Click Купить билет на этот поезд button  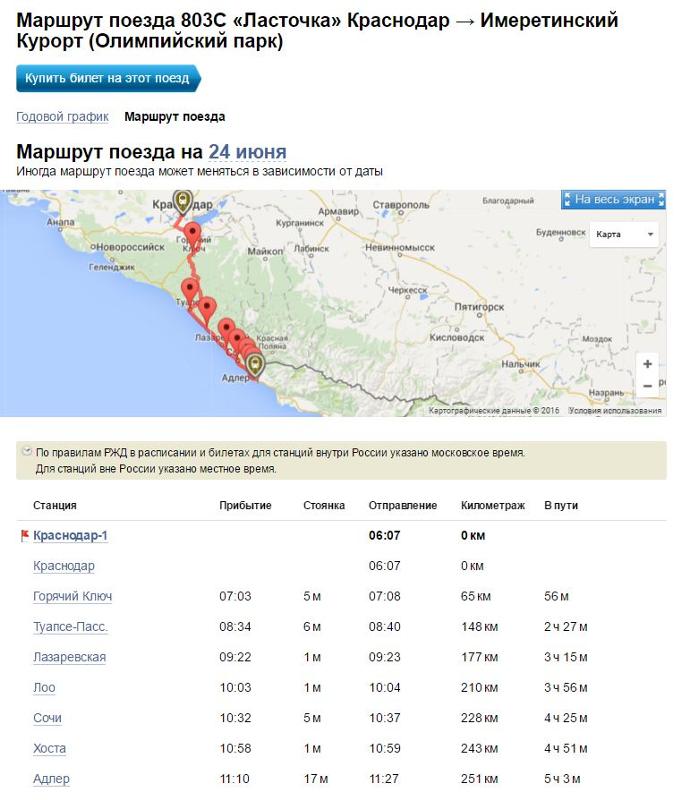108,78
